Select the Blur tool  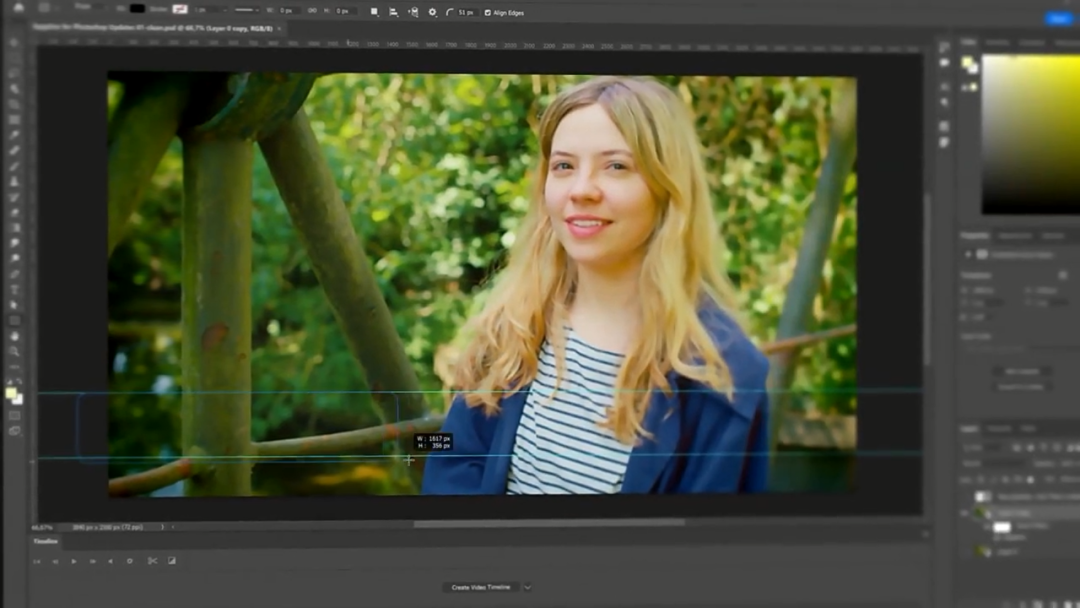pos(14,243)
